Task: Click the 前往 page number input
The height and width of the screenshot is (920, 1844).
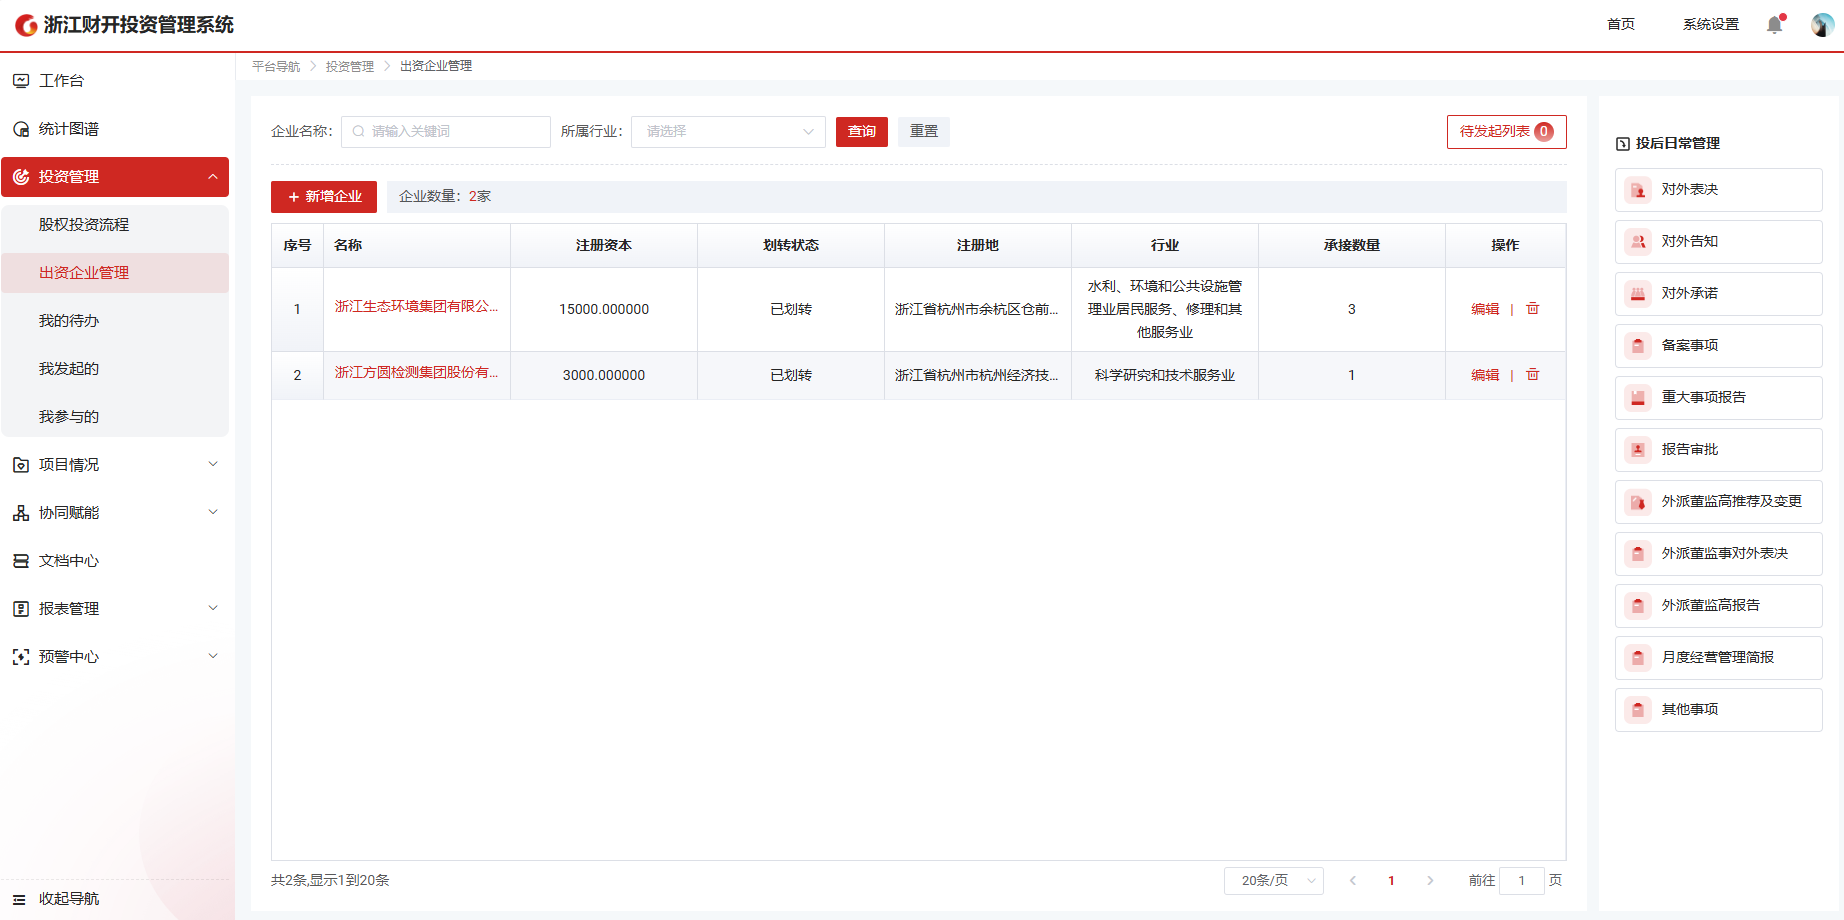Action: (1522, 881)
